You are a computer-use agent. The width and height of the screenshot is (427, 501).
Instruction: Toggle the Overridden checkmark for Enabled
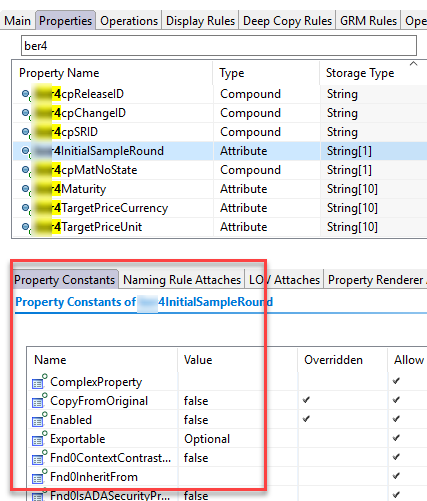tap(306, 419)
